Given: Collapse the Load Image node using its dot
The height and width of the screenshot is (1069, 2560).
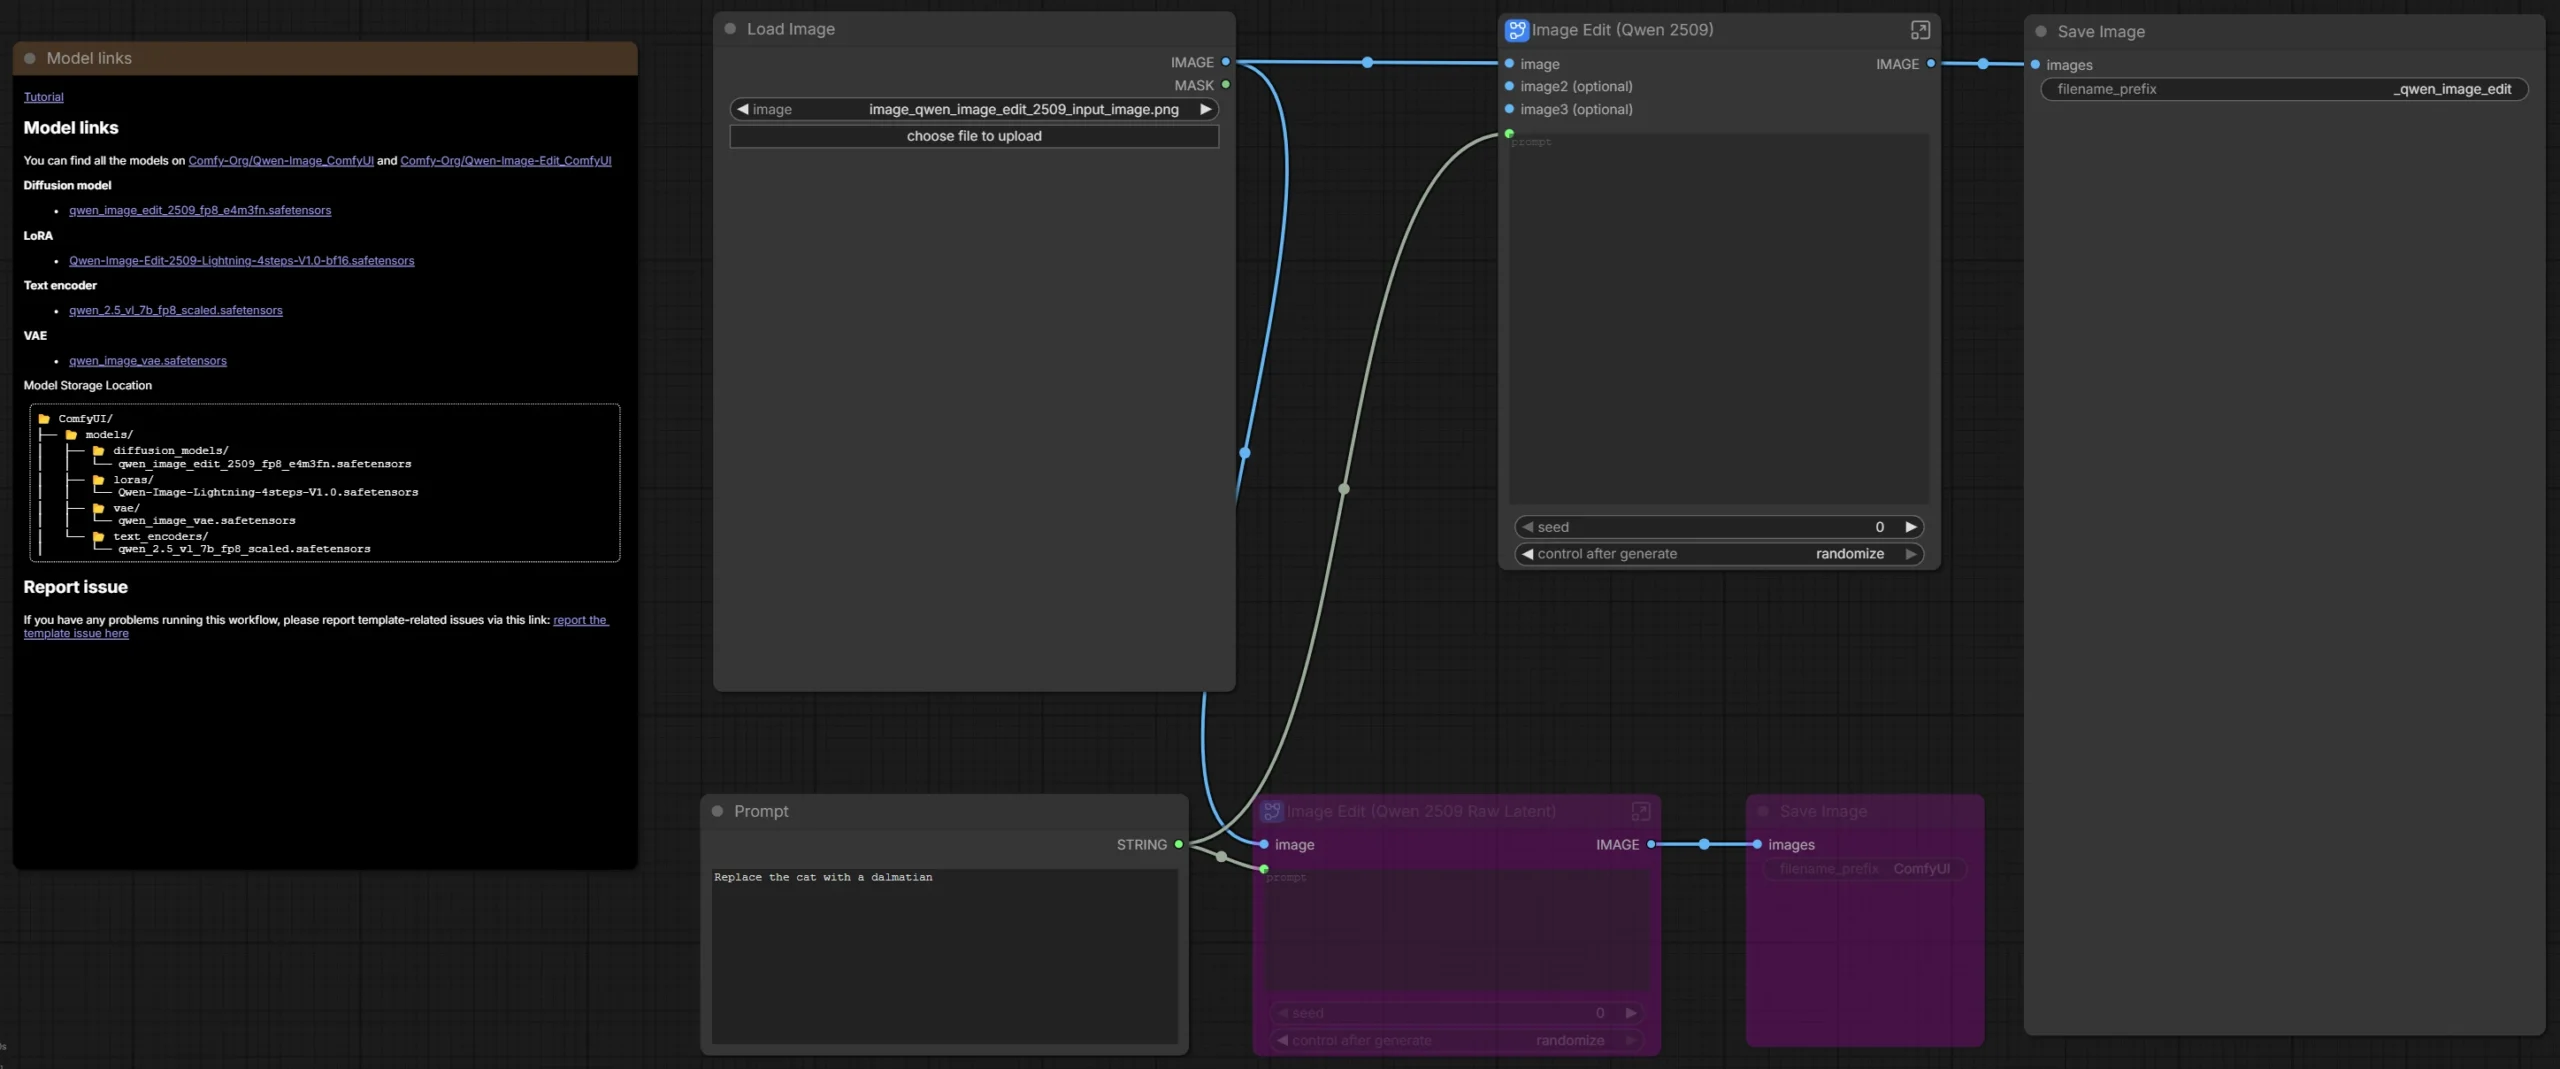Looking at the screenshot, I should (730, 29).
